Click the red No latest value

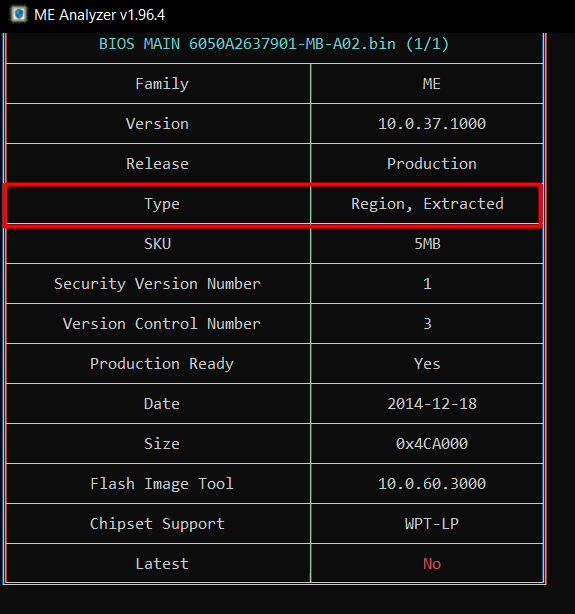(432, 564)
